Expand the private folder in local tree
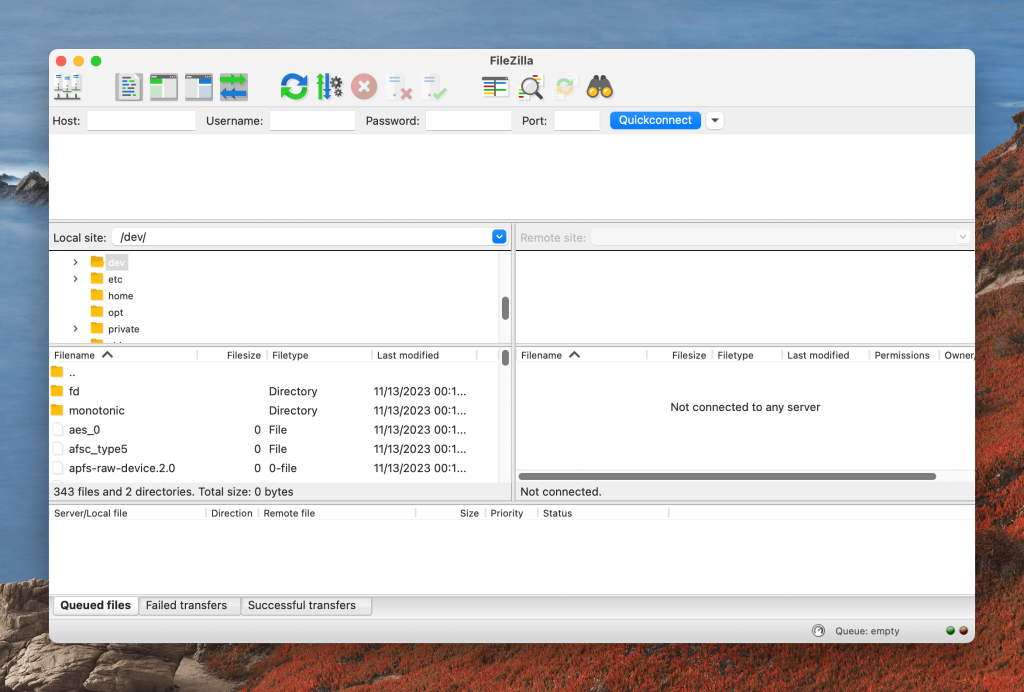 tap(76, 328)
